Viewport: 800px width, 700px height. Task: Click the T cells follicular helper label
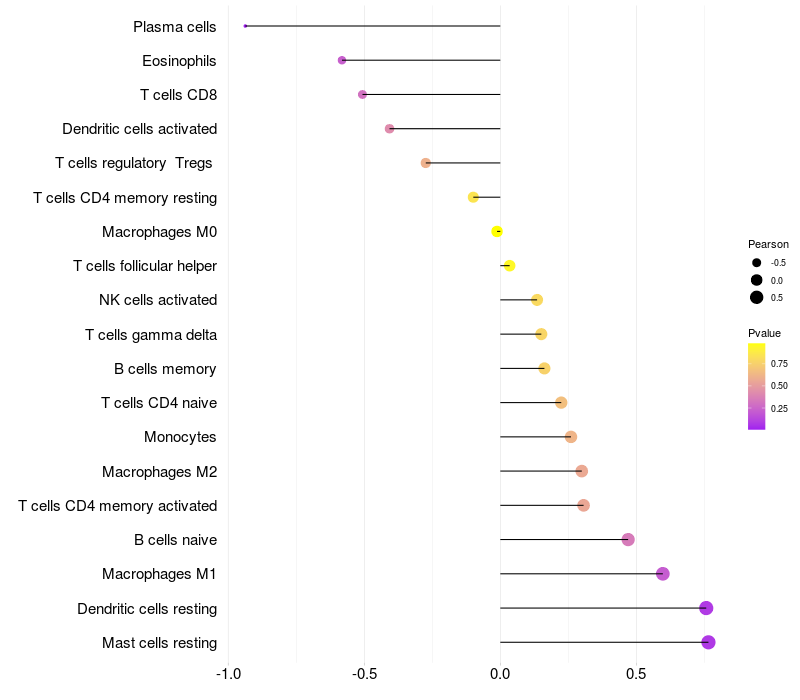tap(145, 266)
